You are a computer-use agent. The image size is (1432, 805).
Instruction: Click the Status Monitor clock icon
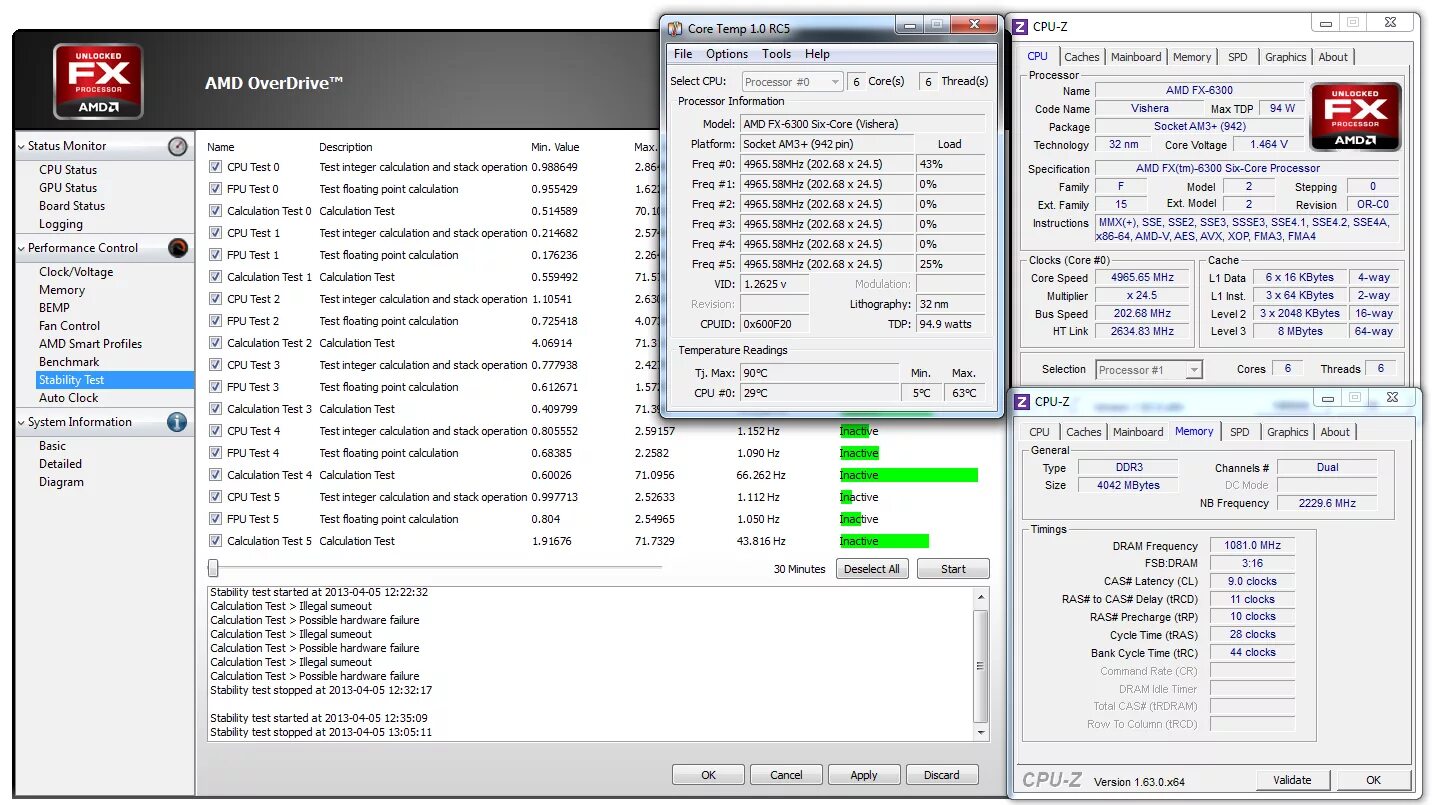tap(178, 146)
